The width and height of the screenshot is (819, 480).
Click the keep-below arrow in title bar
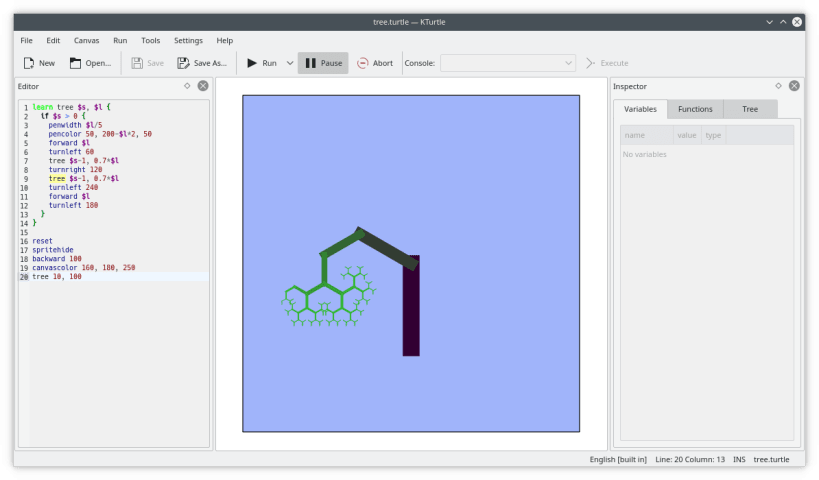[769, 22]
